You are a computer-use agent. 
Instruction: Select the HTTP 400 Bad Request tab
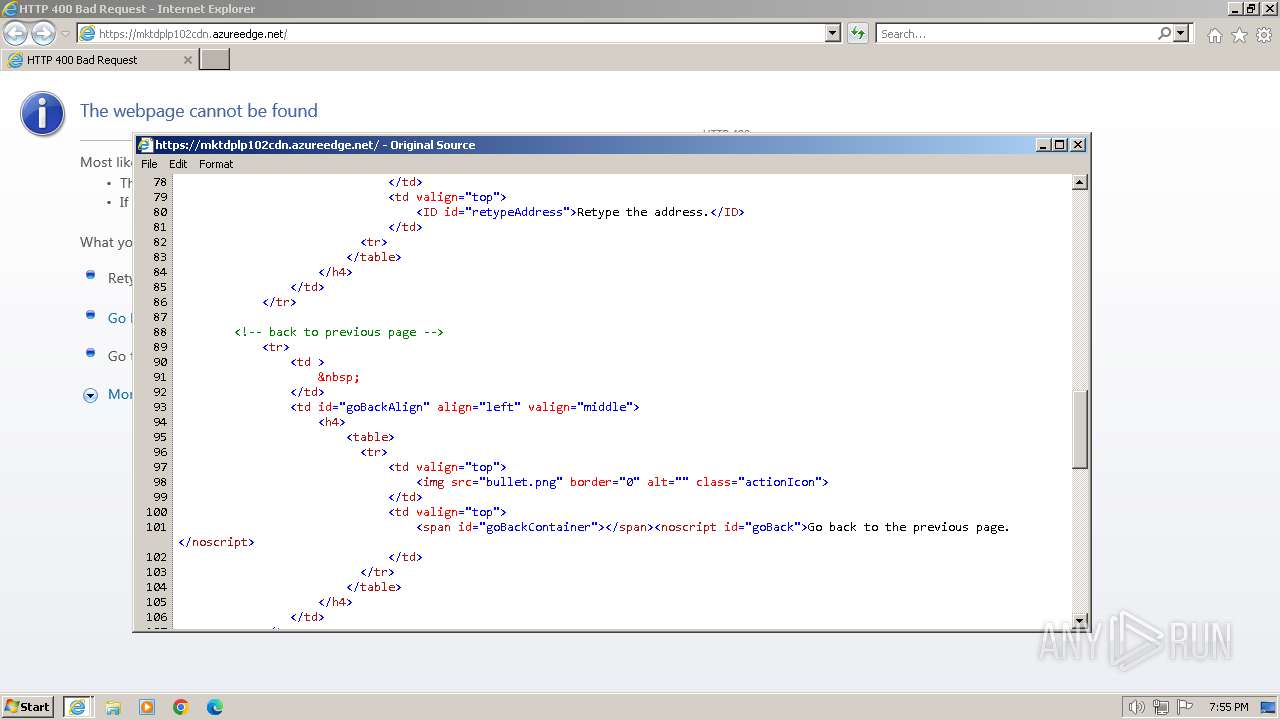coord(98,60)
